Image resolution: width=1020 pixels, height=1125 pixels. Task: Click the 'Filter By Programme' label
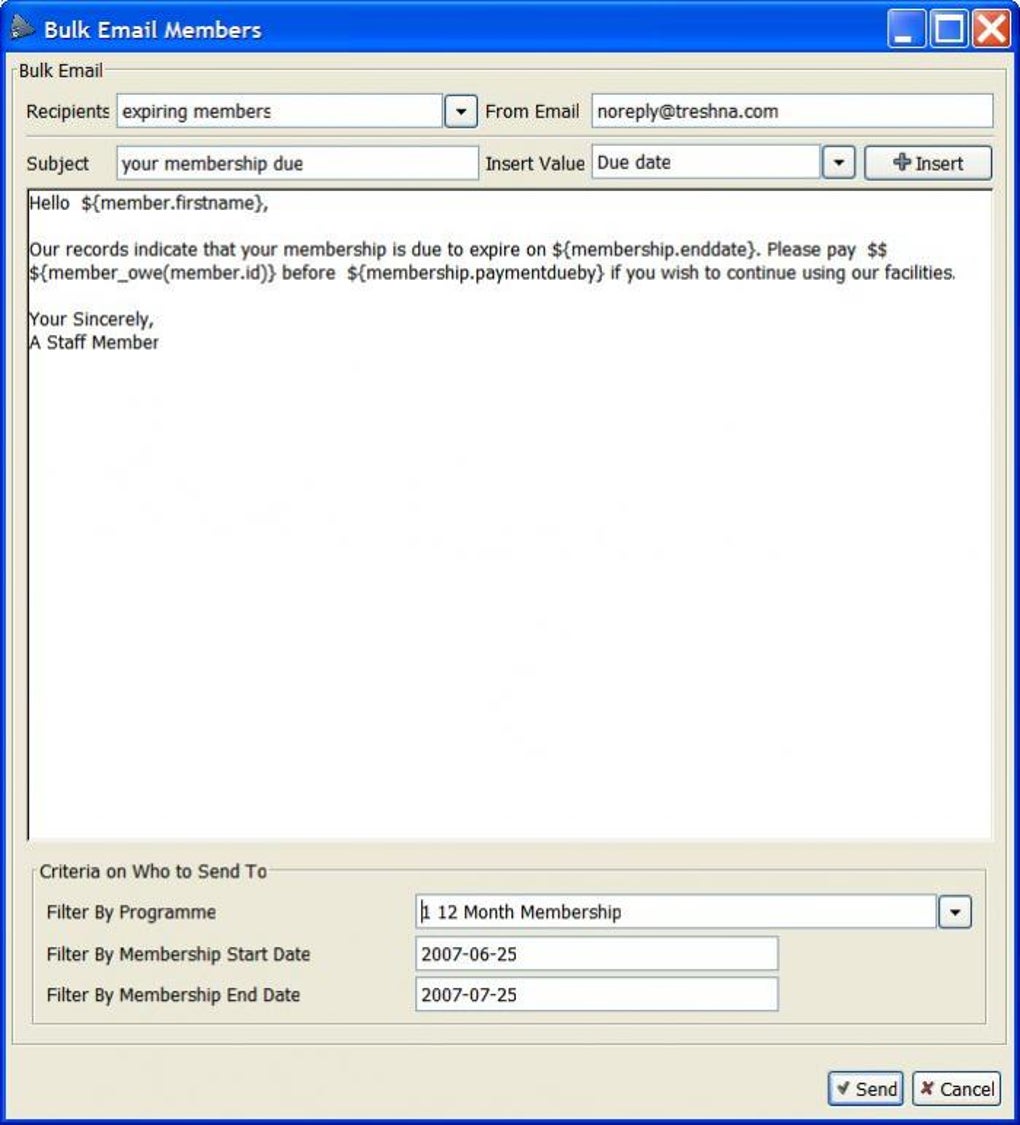(x=131, y=912)
